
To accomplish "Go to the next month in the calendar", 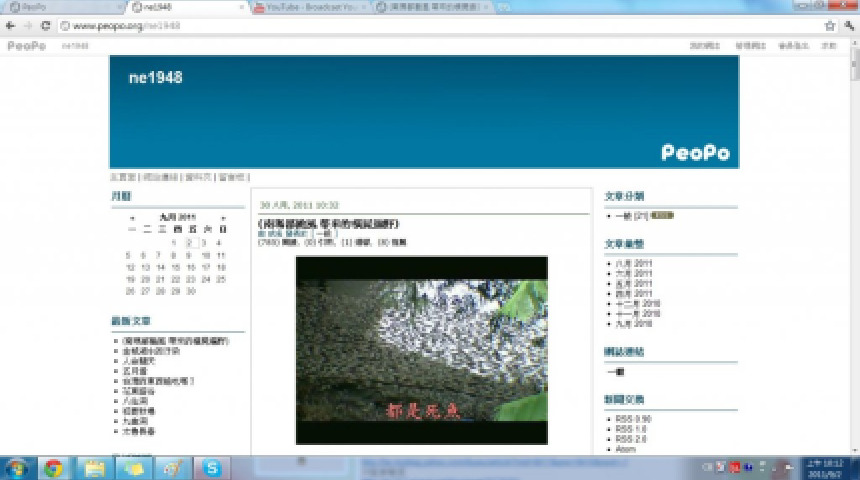I will pyautogui.click(x=223, y=217).
